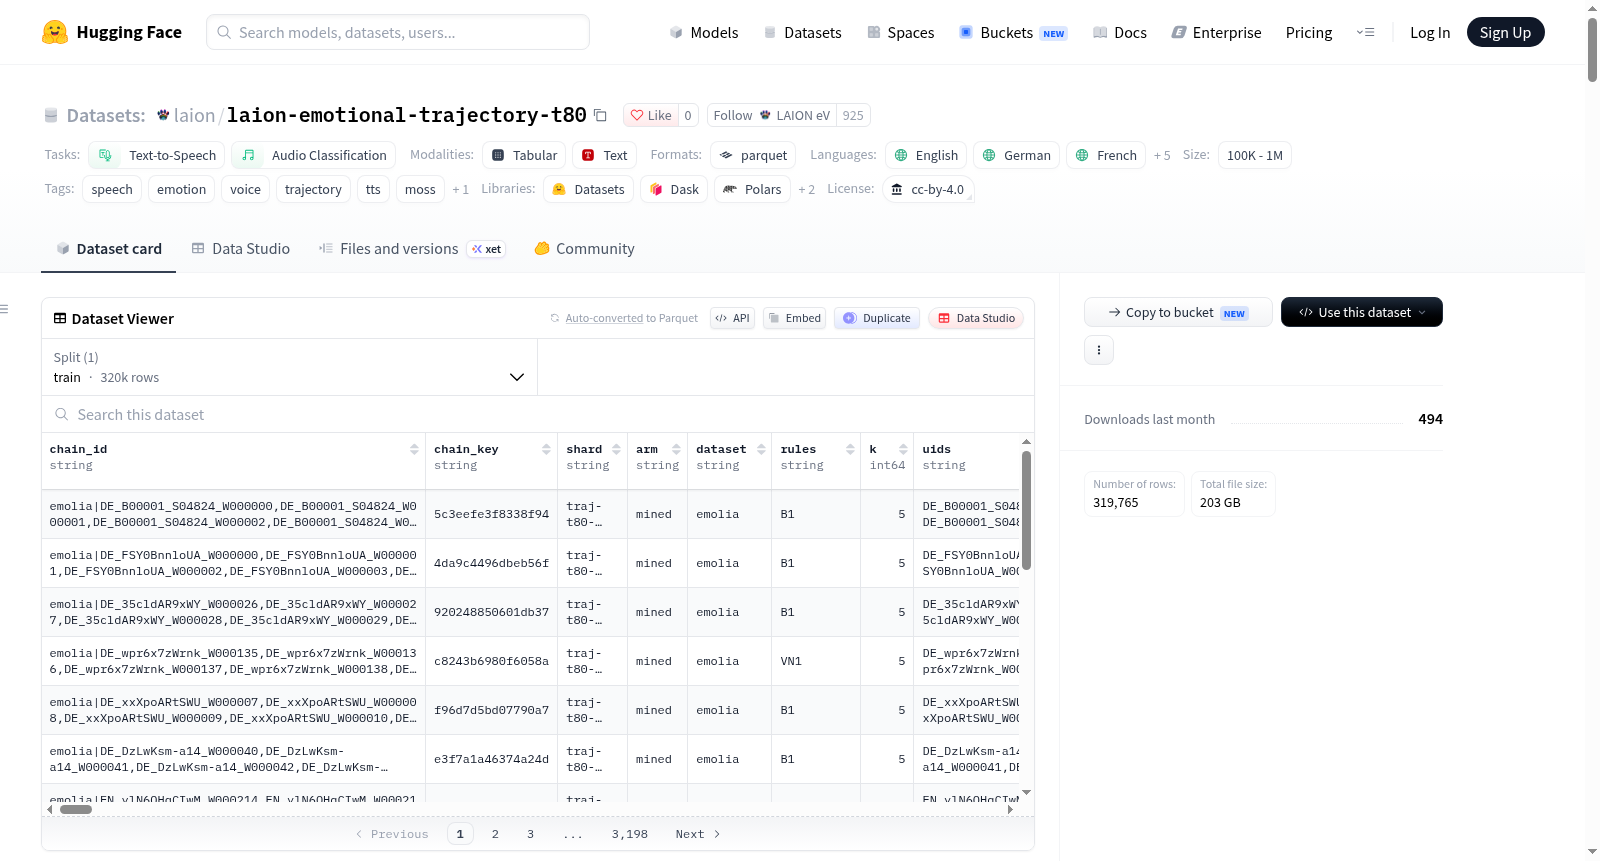Sort the chain_key column
Screen dimensions: 1600x861
point(546,450)
